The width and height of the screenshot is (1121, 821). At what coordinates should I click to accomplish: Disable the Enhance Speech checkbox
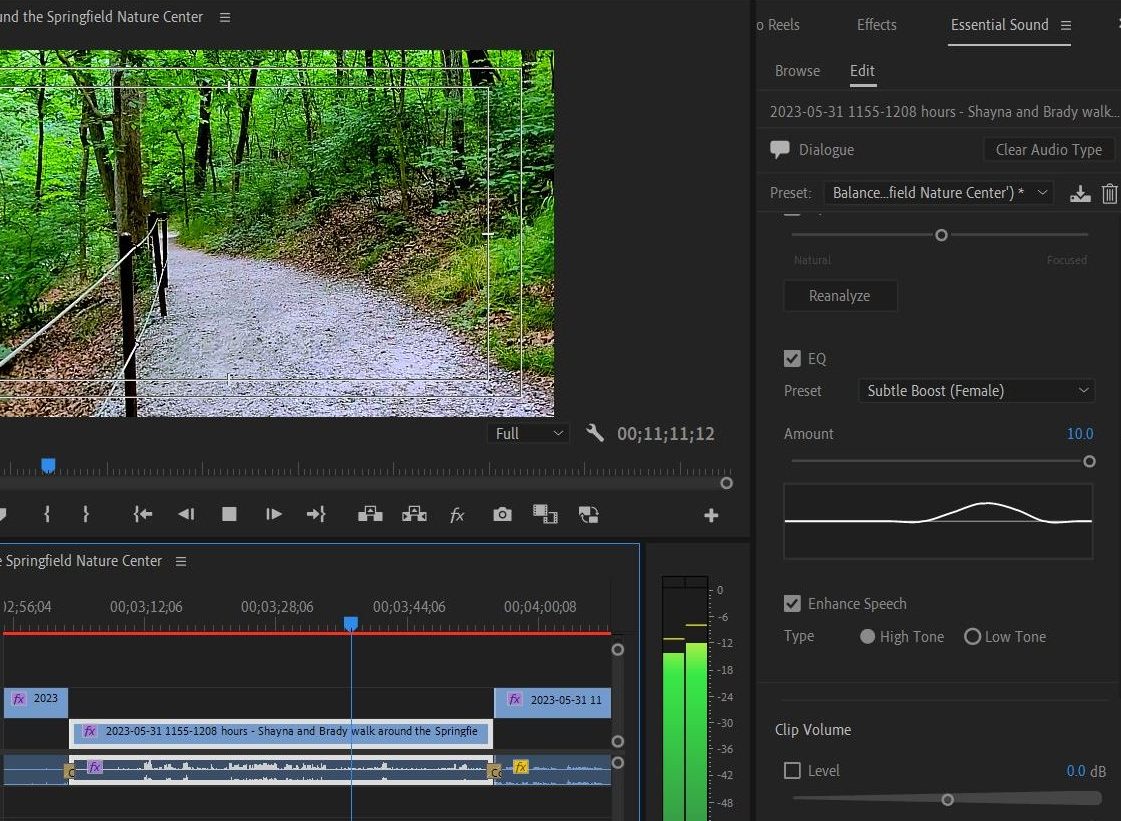(792, 604)
